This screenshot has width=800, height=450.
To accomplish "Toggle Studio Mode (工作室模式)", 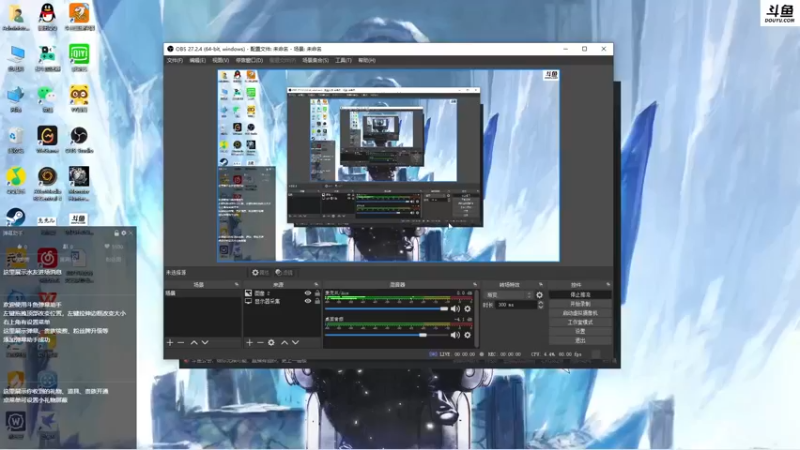I will point(580,322).
